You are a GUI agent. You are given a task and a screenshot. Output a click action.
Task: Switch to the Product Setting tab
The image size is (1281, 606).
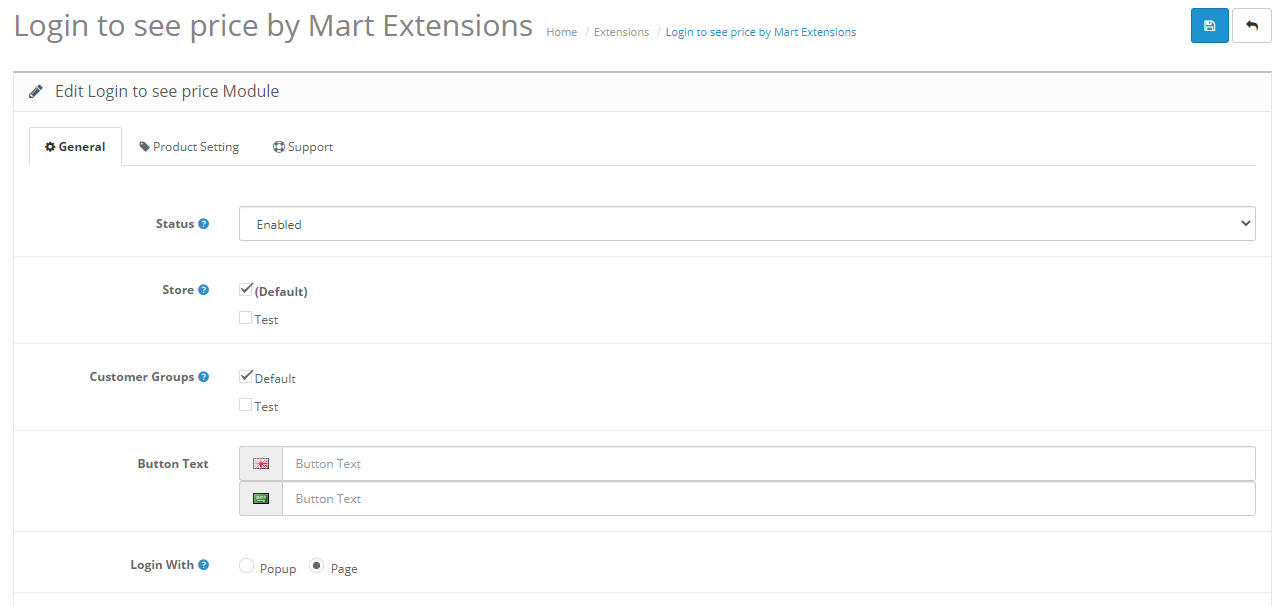pyautogui.click(x=189, y=147)
